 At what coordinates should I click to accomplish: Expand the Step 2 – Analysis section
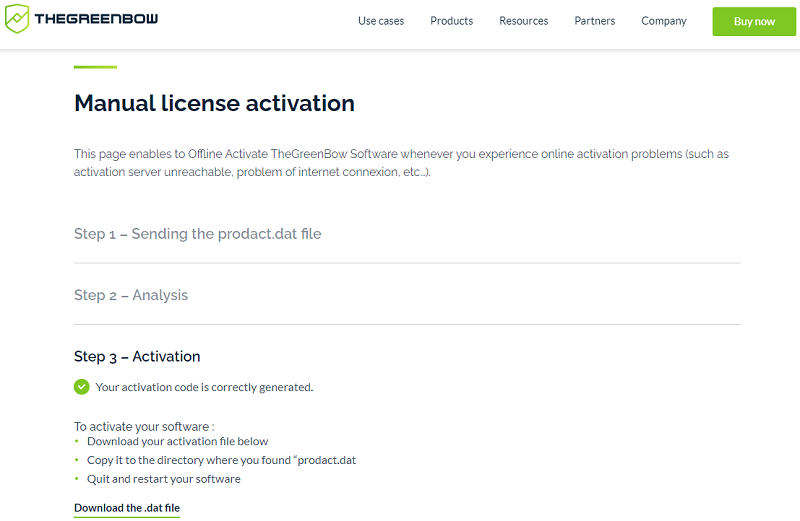pyautogui.click(x=131, y=295)
